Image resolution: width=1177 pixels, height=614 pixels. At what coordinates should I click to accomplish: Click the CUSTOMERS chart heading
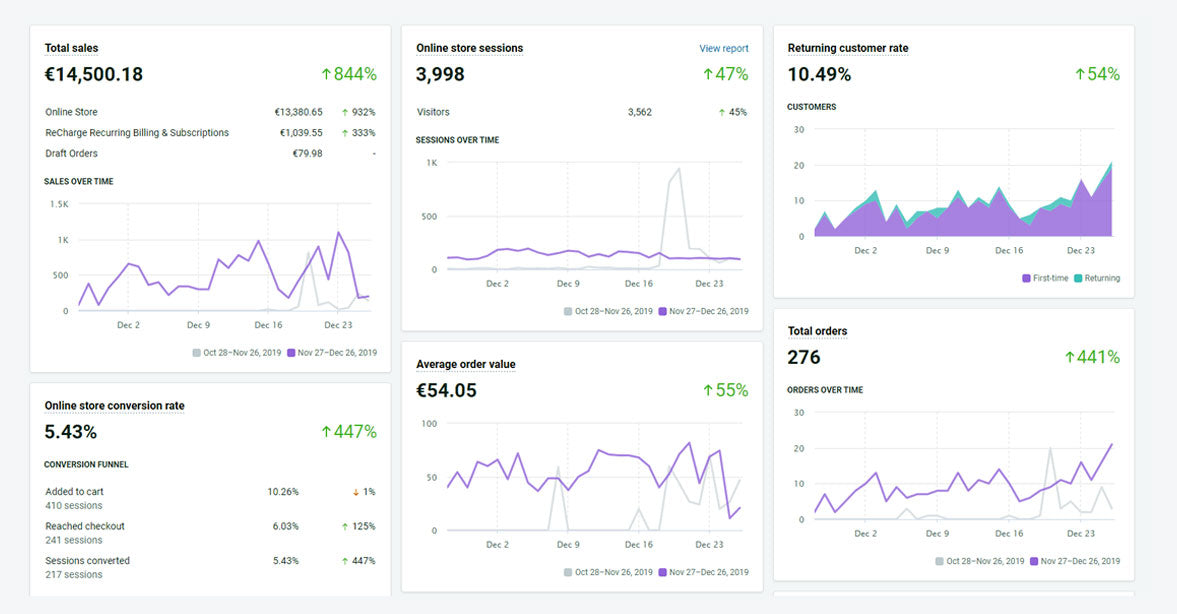coord(811,107)
